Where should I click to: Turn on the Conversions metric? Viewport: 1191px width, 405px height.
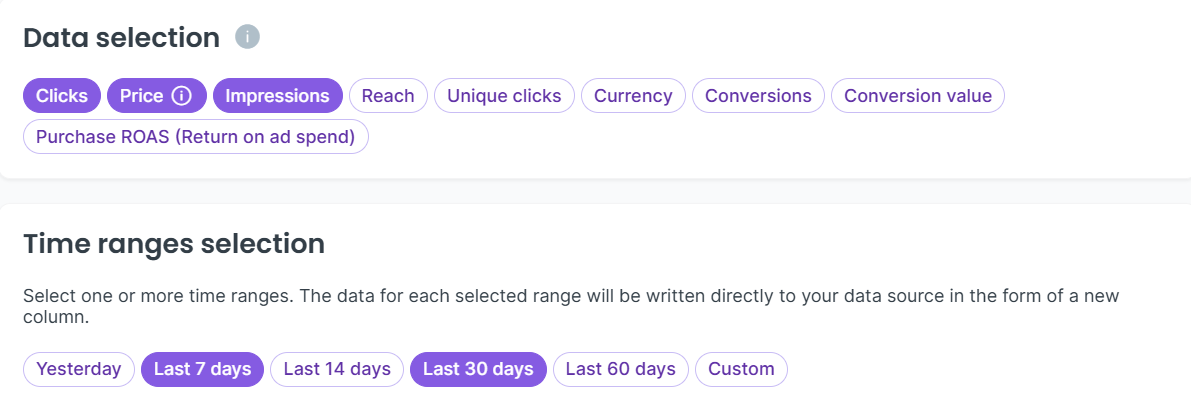(x=758, y=96)
